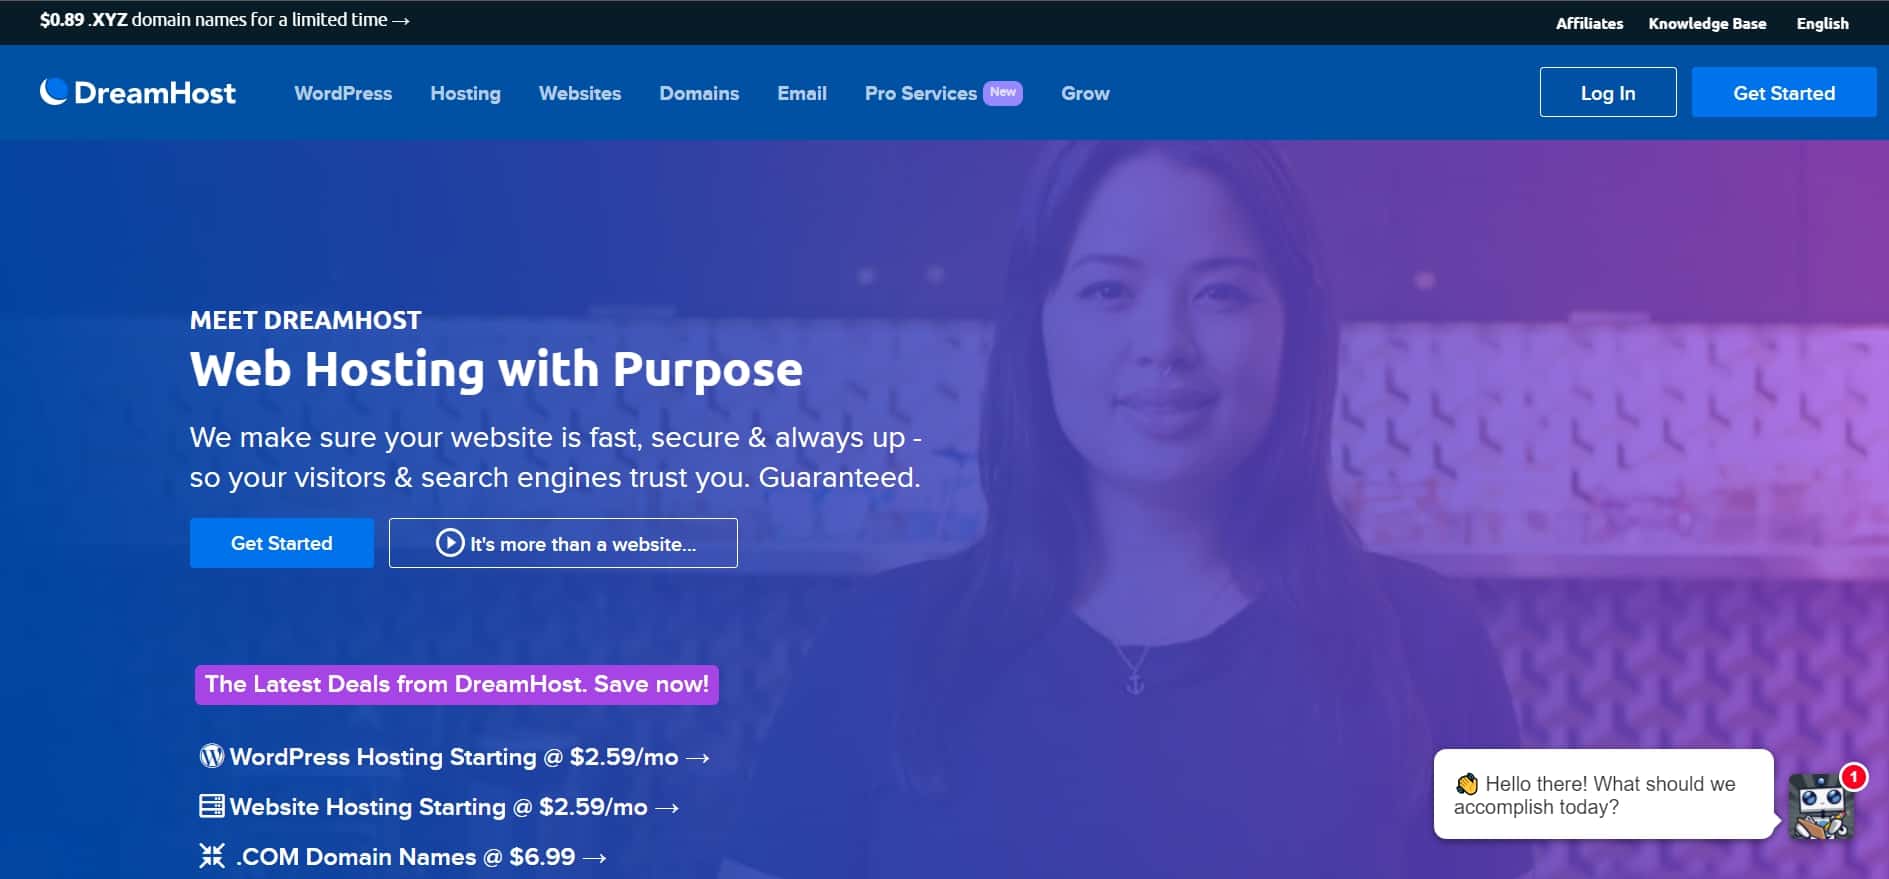
Task: Click the Log In button
Action: [1608, 92]
